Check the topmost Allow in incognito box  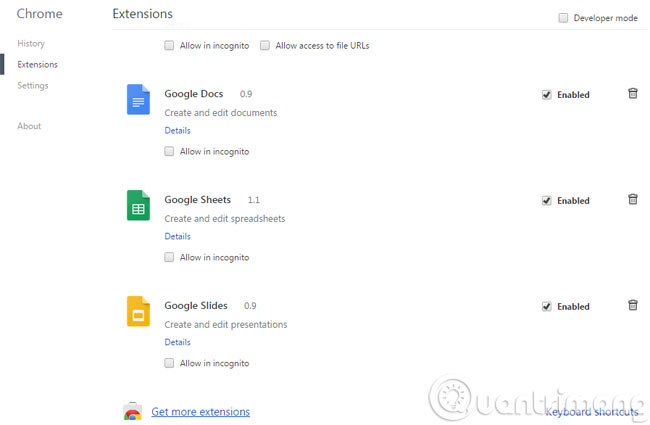[x=169, y=45]
